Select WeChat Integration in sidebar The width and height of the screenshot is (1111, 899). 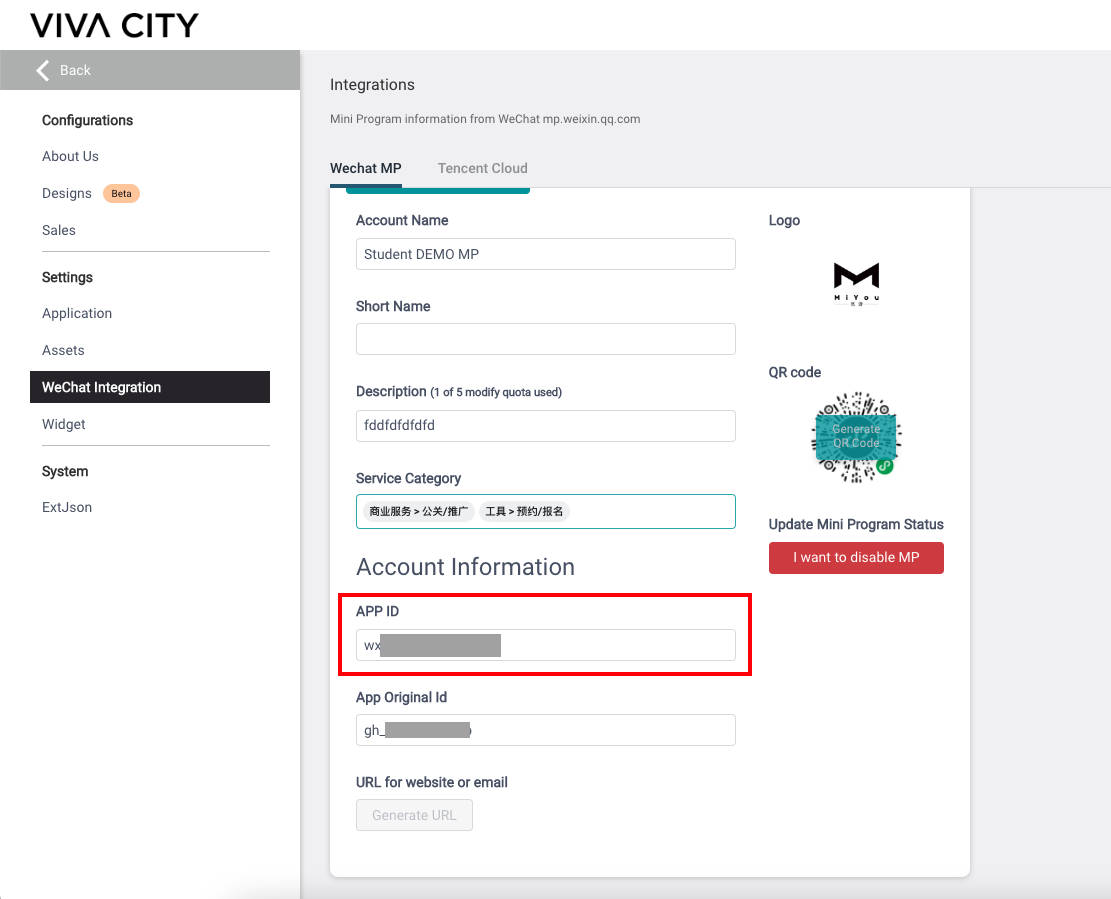[150, 387]
